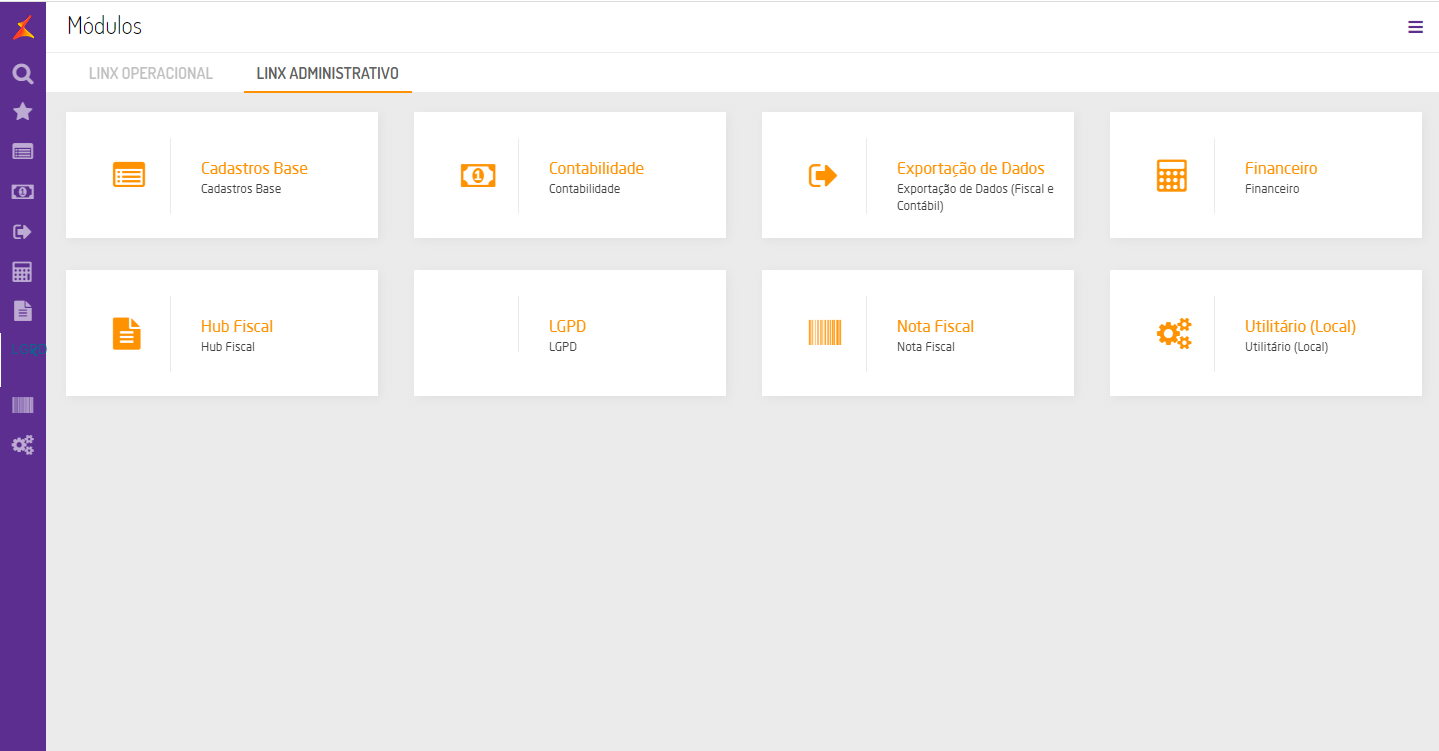Click the black 'Nota Fiscal' subtitle text
1439x751 pixels.
point(926,347)
